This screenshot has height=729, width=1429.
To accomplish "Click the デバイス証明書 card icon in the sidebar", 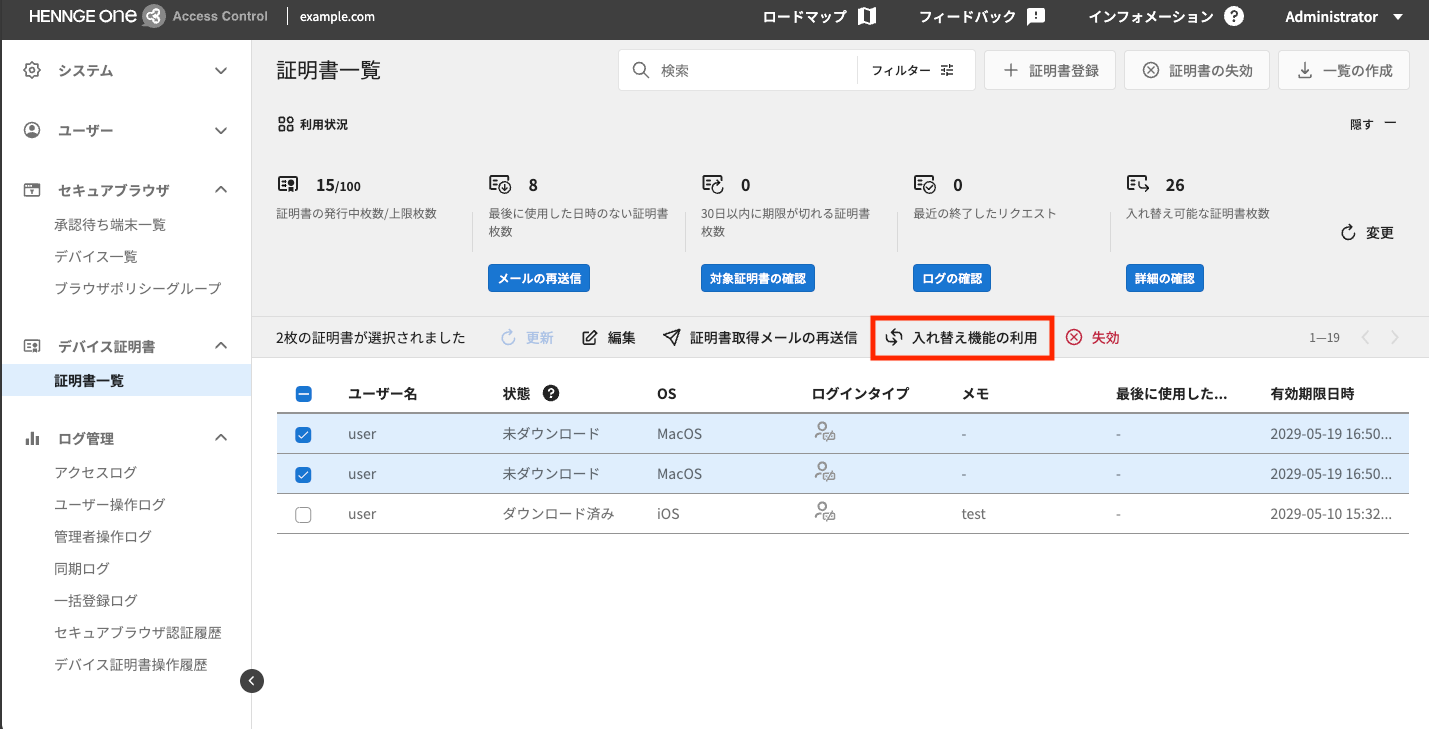I will coord(32,346).
